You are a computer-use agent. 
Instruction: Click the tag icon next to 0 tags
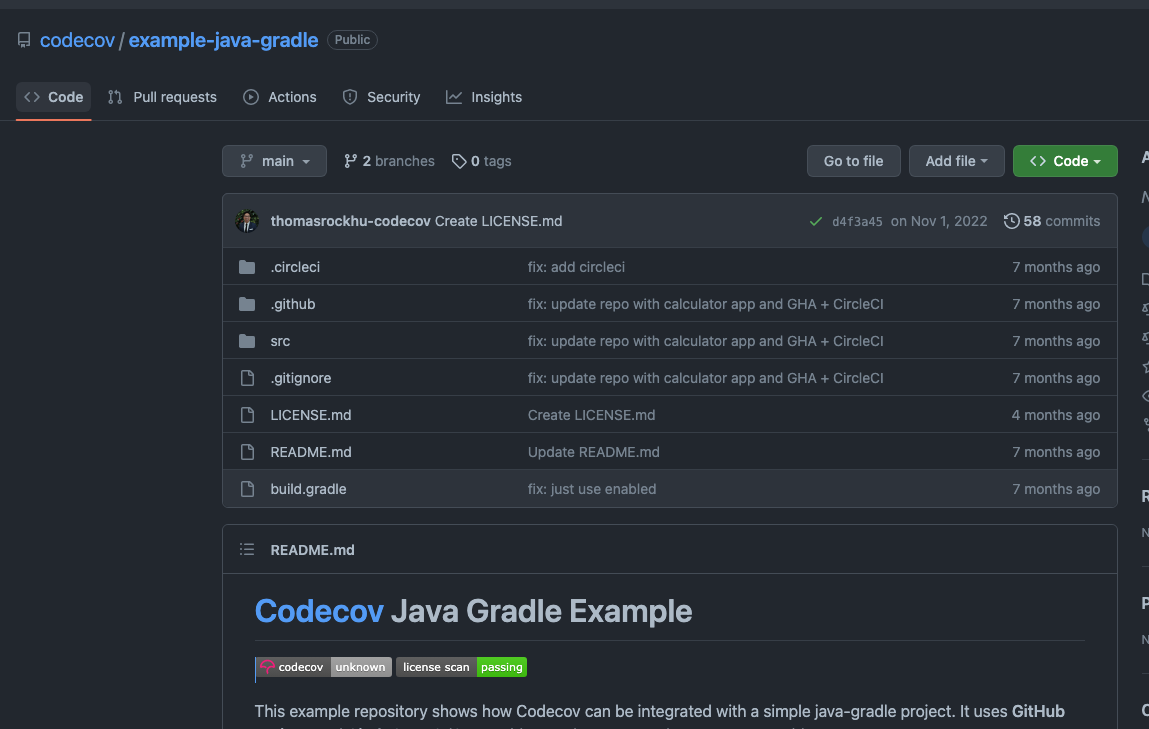pos(459,161)
